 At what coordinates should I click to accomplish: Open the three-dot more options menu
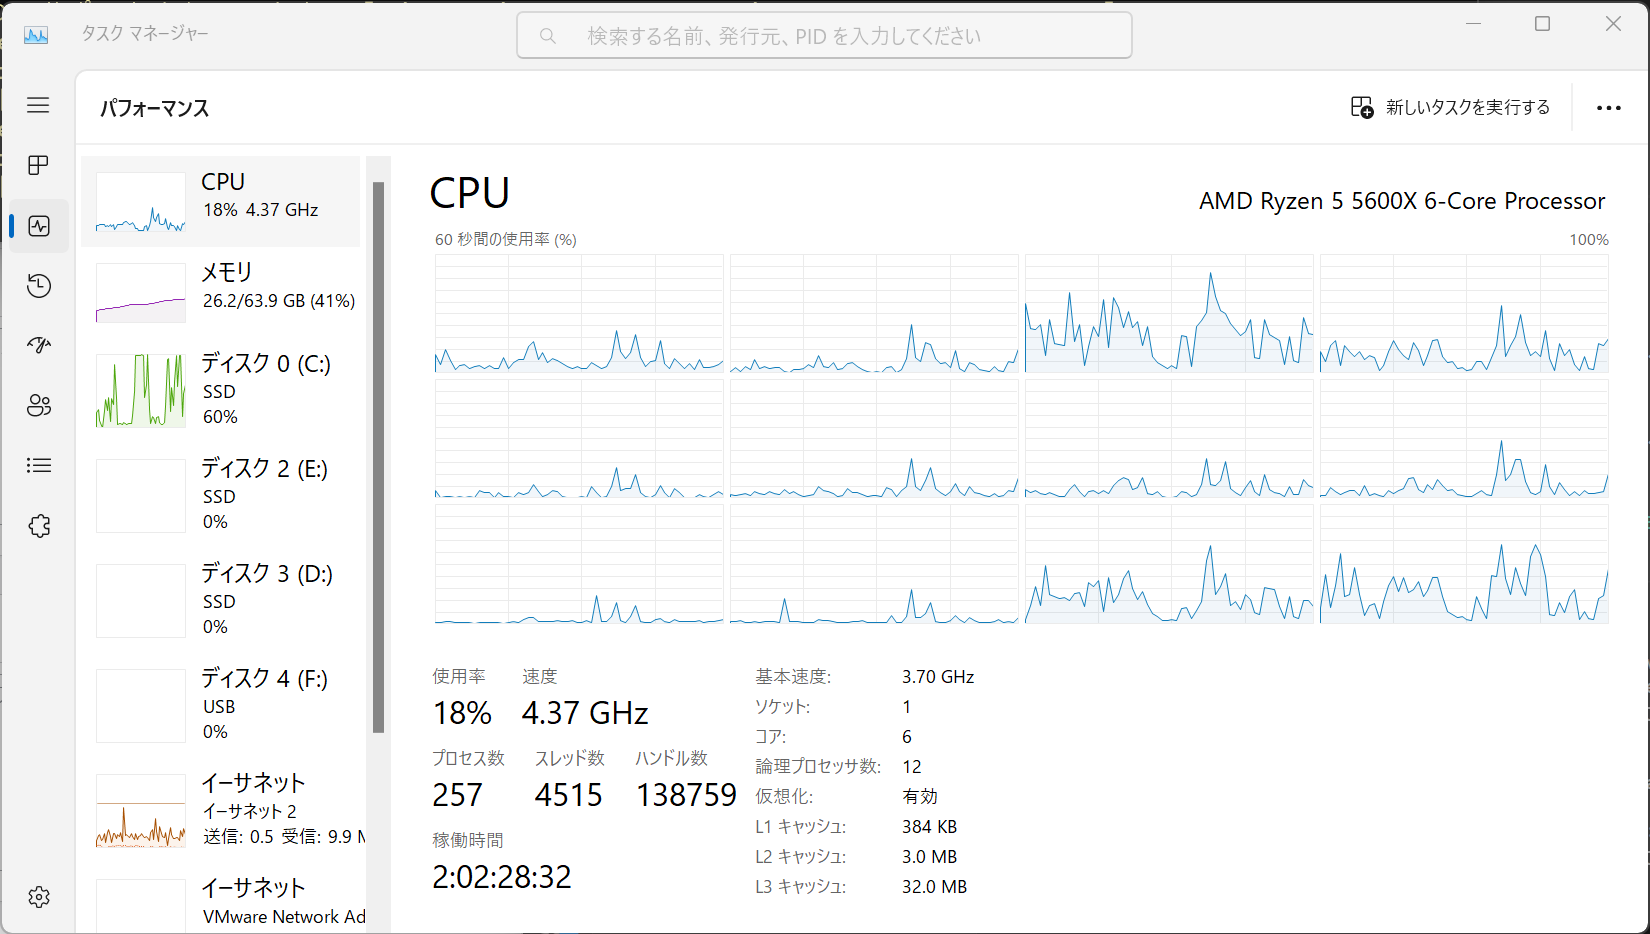[1608, 108]
